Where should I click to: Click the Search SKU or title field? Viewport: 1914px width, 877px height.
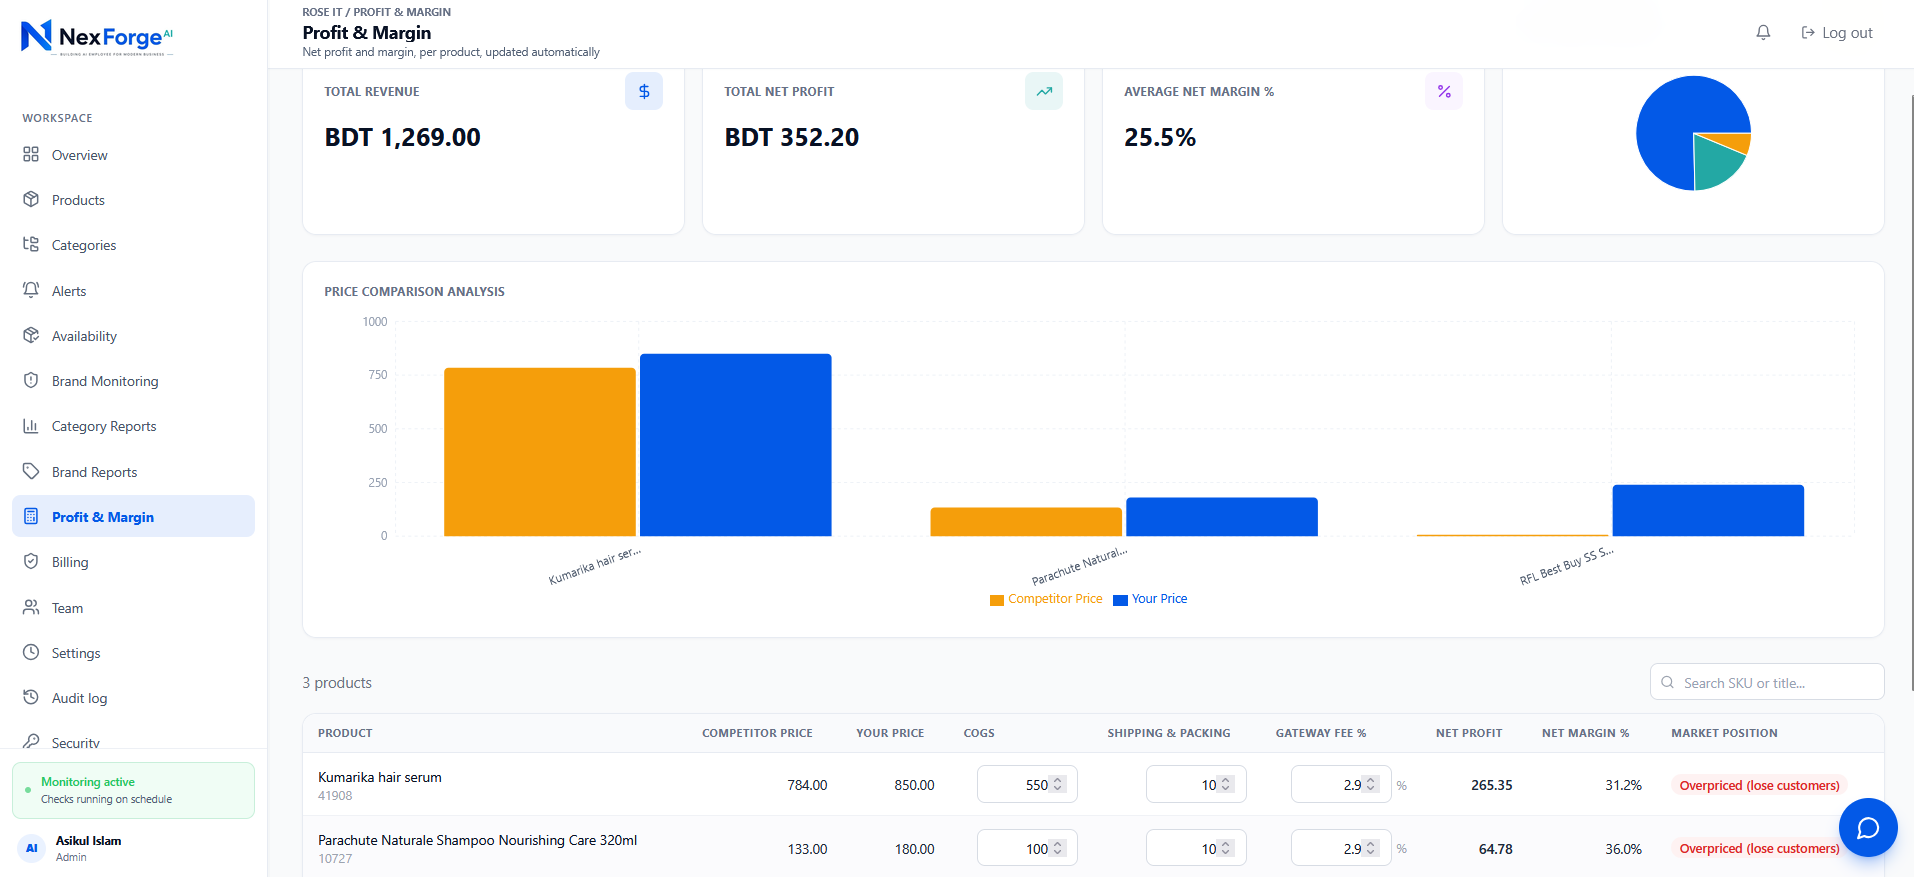click(x=1767, y=683)
